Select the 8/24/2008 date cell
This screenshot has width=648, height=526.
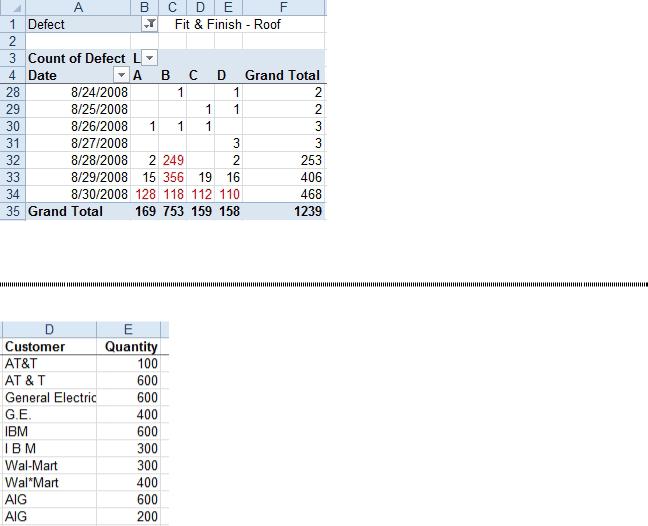tap(78, 92)
